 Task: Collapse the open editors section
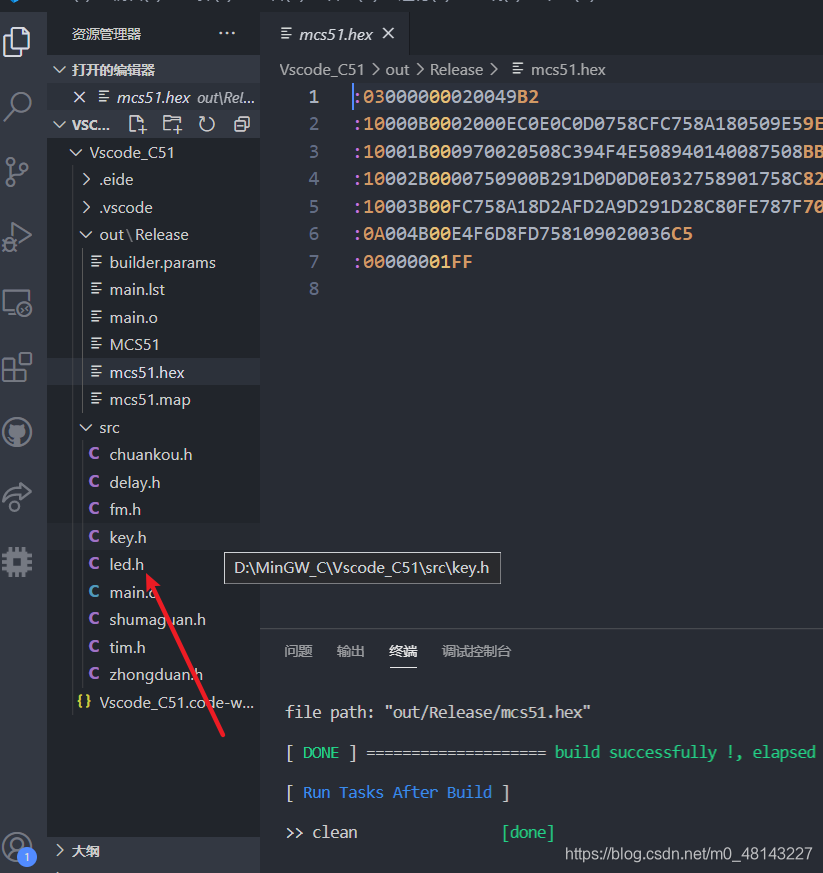point(59,70)
